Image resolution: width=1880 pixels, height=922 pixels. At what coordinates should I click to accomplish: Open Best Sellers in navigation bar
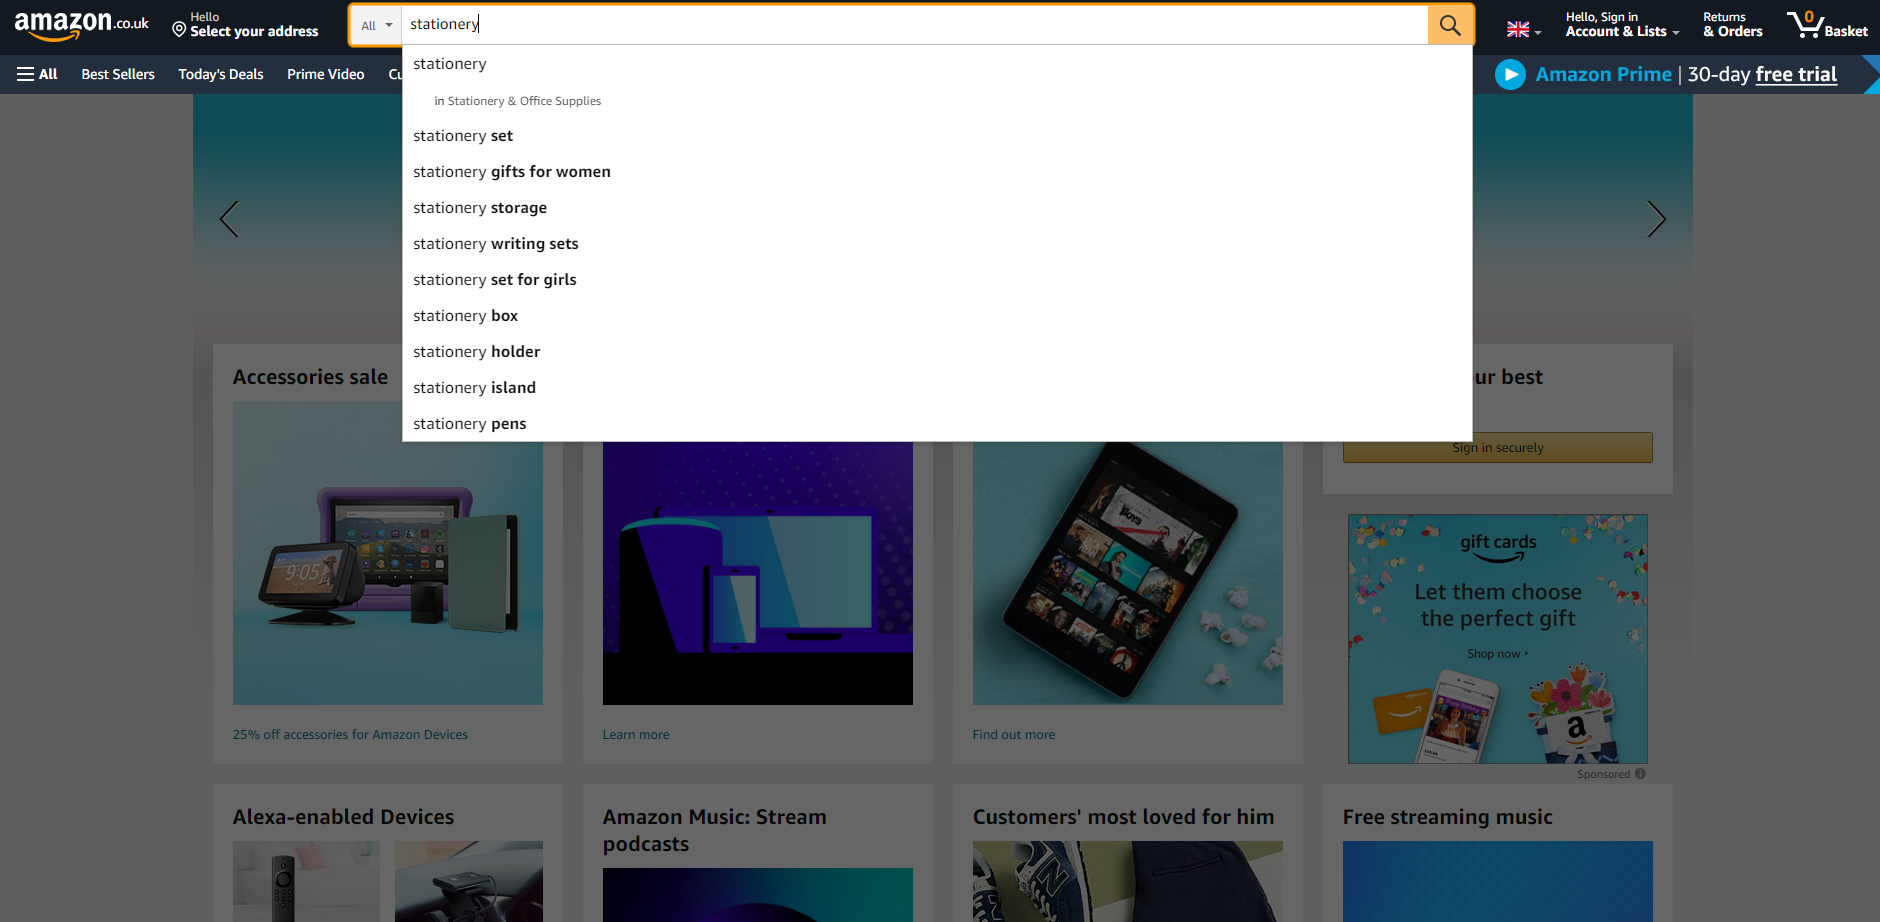[118, 74]
